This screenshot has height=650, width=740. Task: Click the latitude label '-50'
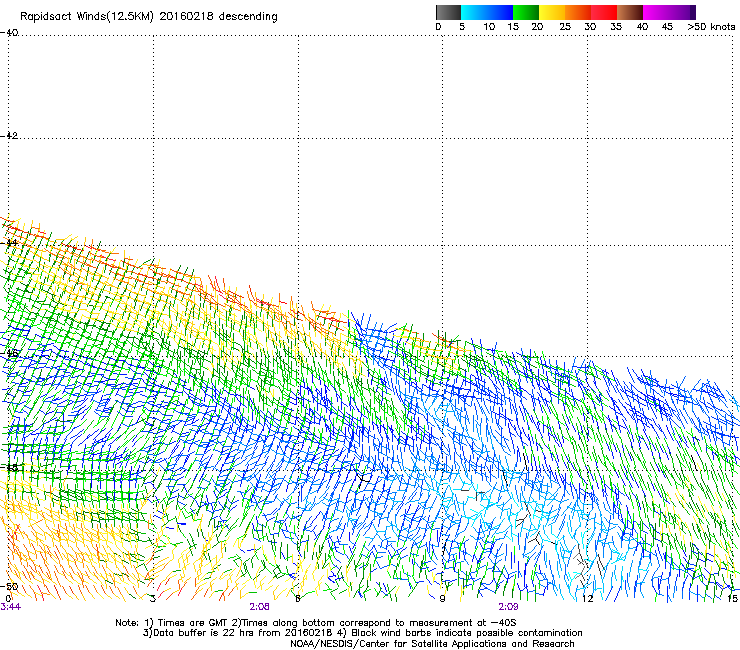tap(9, 586)
